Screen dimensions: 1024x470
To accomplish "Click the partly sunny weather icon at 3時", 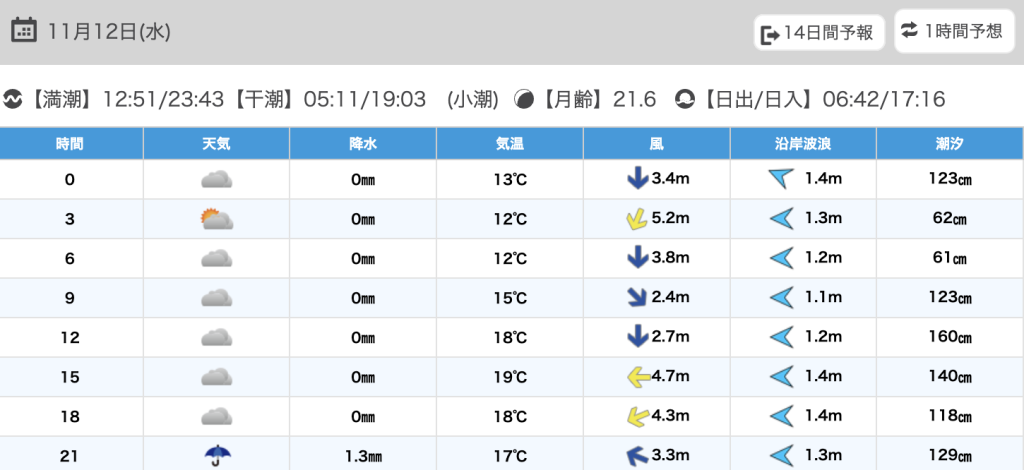I will pyautogui.click(x=216, y=219).
